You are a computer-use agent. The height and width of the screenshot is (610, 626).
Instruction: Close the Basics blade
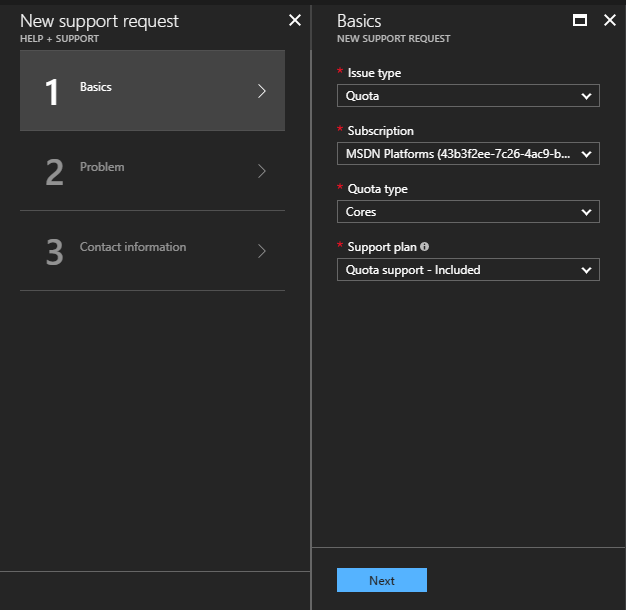click(x=610, y=20)
